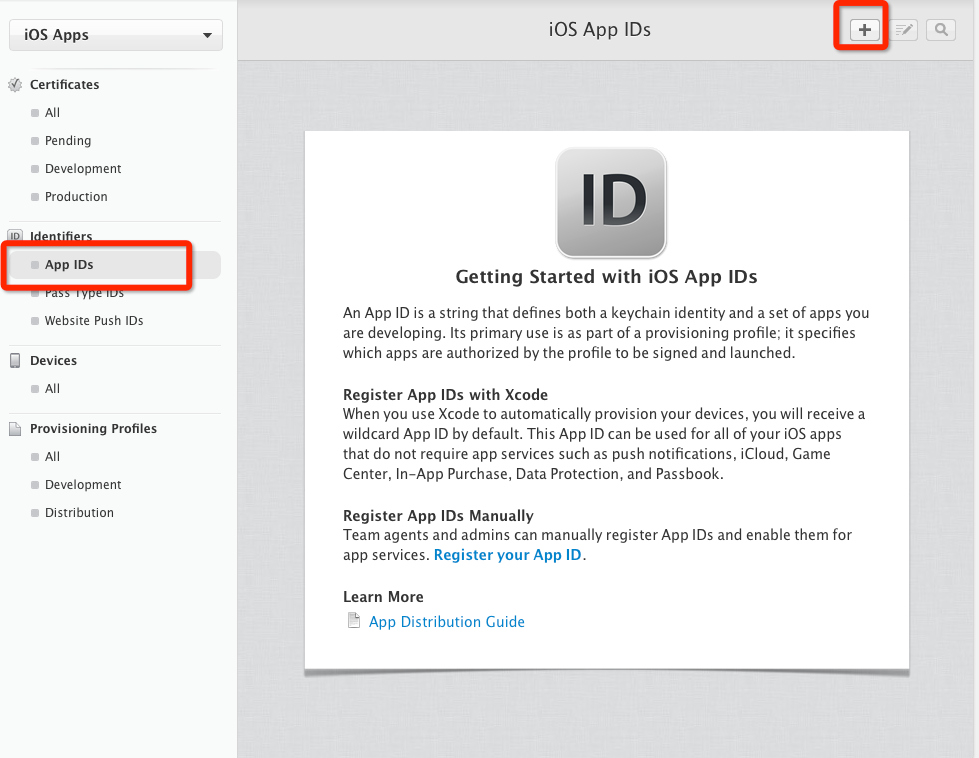Screen dimensions: 979x758
Task: Show Production certificates
Action: (x=76, y=197)
